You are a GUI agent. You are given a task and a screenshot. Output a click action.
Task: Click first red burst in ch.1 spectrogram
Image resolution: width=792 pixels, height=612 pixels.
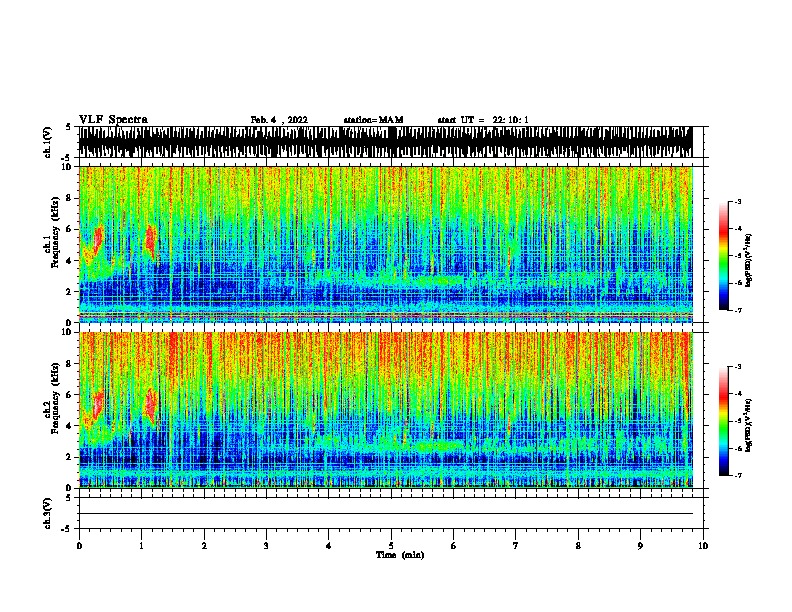pyautogui.click(x=97, y=239)
